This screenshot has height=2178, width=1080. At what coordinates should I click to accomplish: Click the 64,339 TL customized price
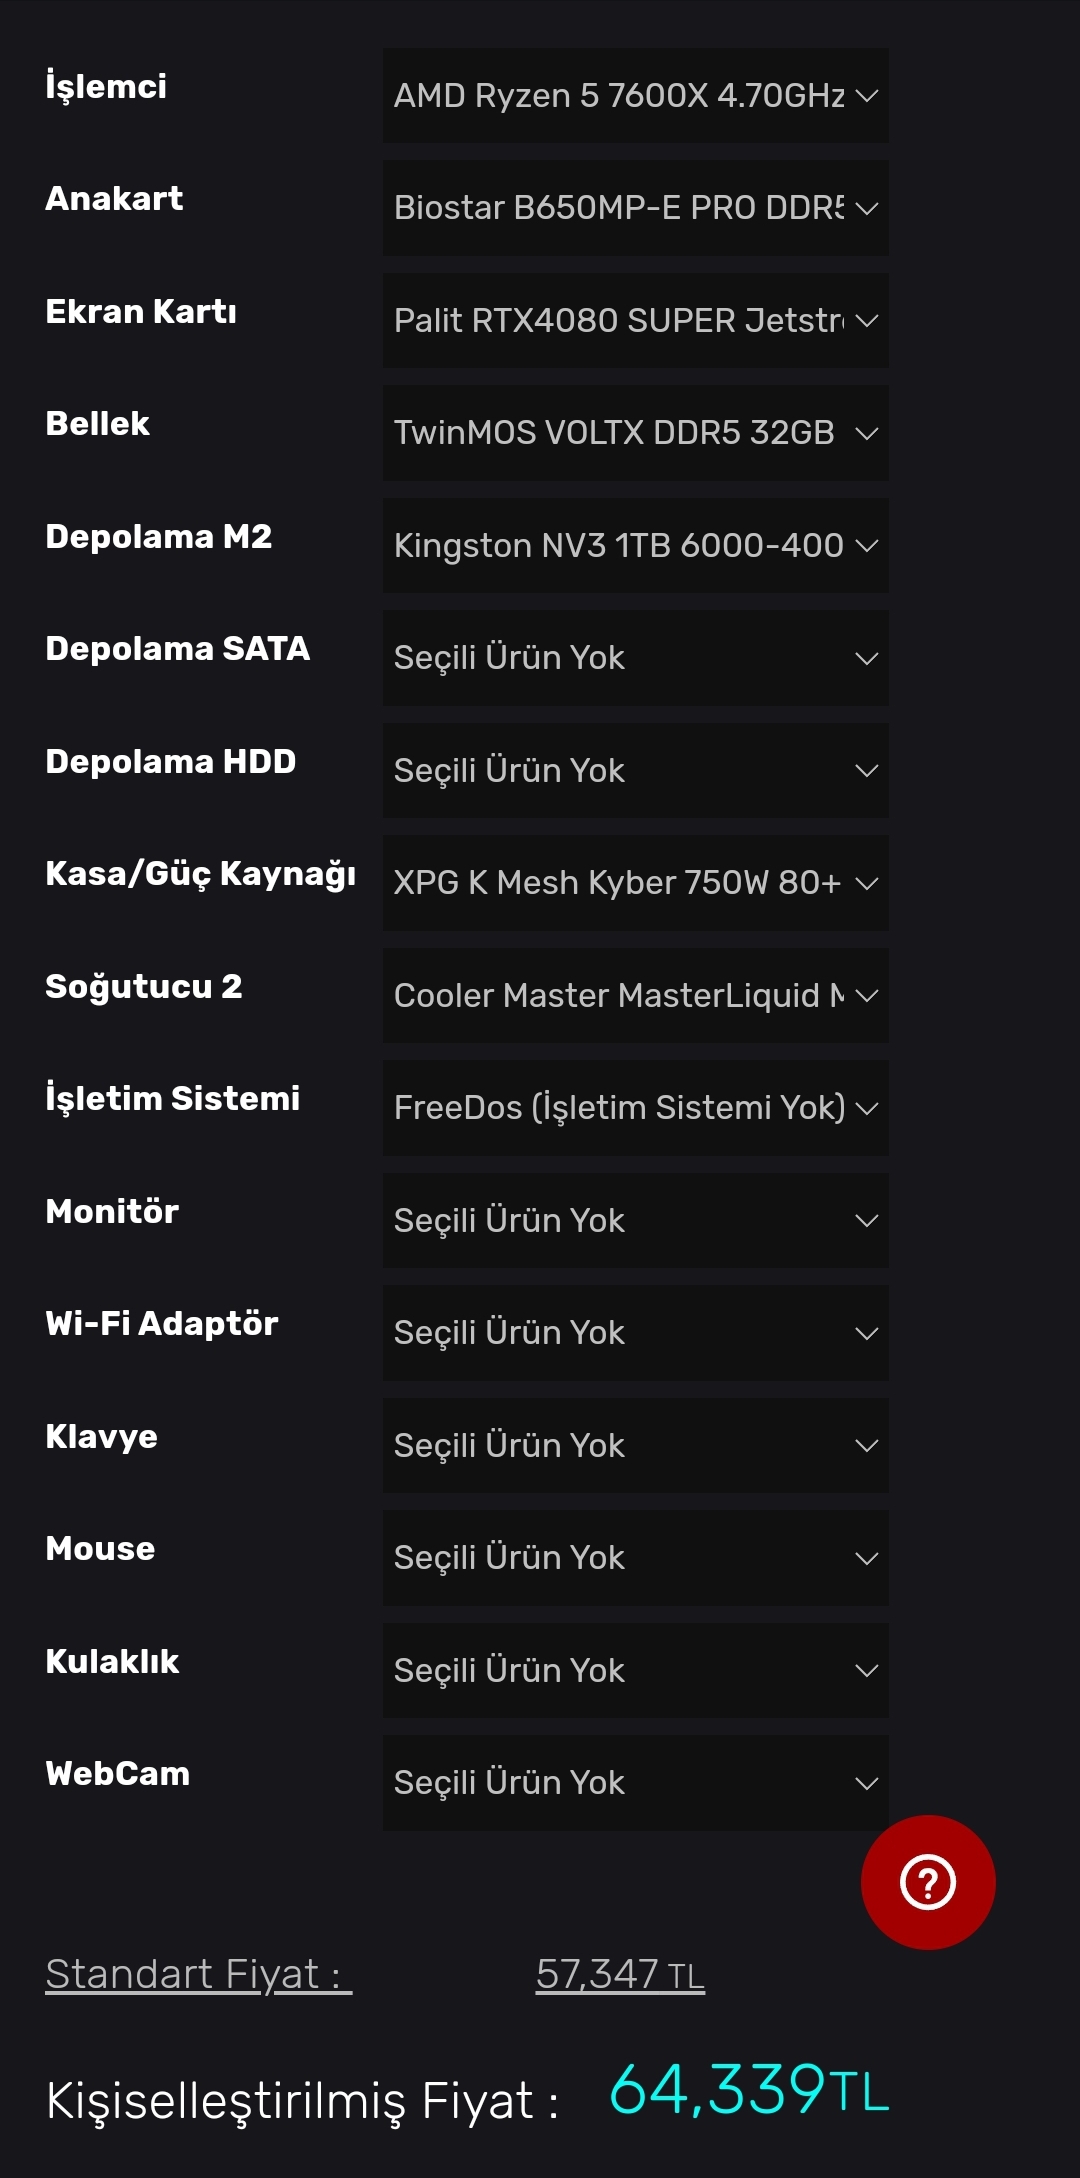click(748, 2091)
